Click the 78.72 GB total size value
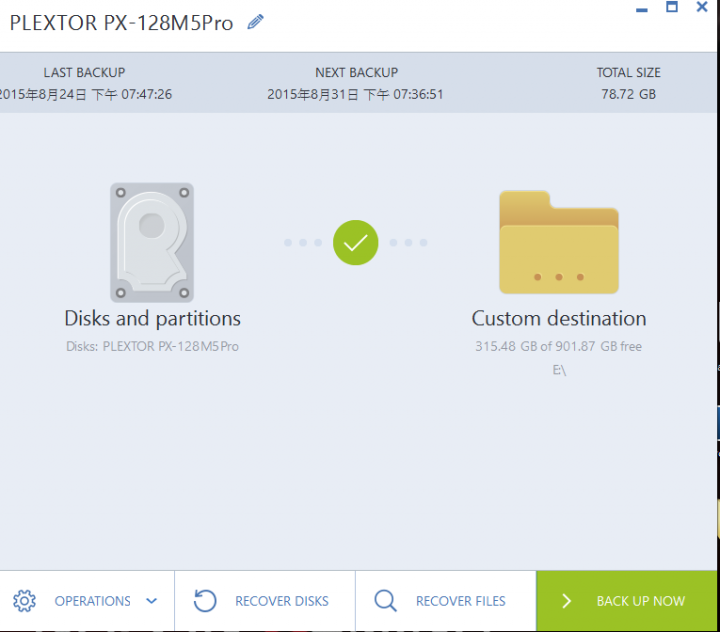 [x=629, y=94]
